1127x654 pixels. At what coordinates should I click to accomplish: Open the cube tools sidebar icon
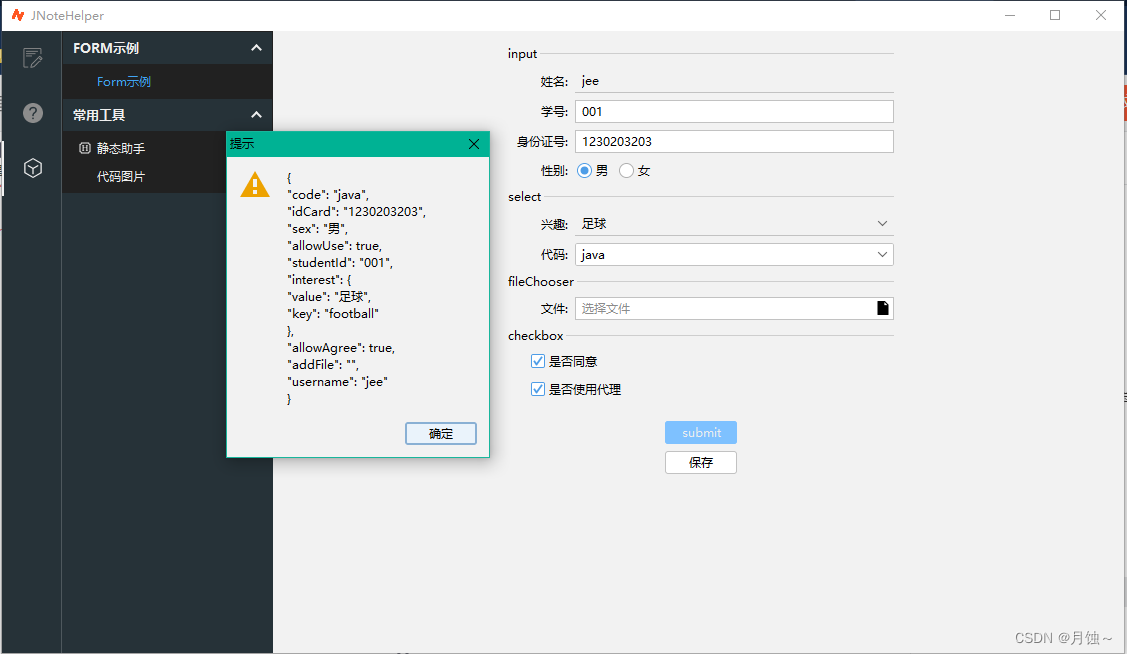(x=32, y=168)
